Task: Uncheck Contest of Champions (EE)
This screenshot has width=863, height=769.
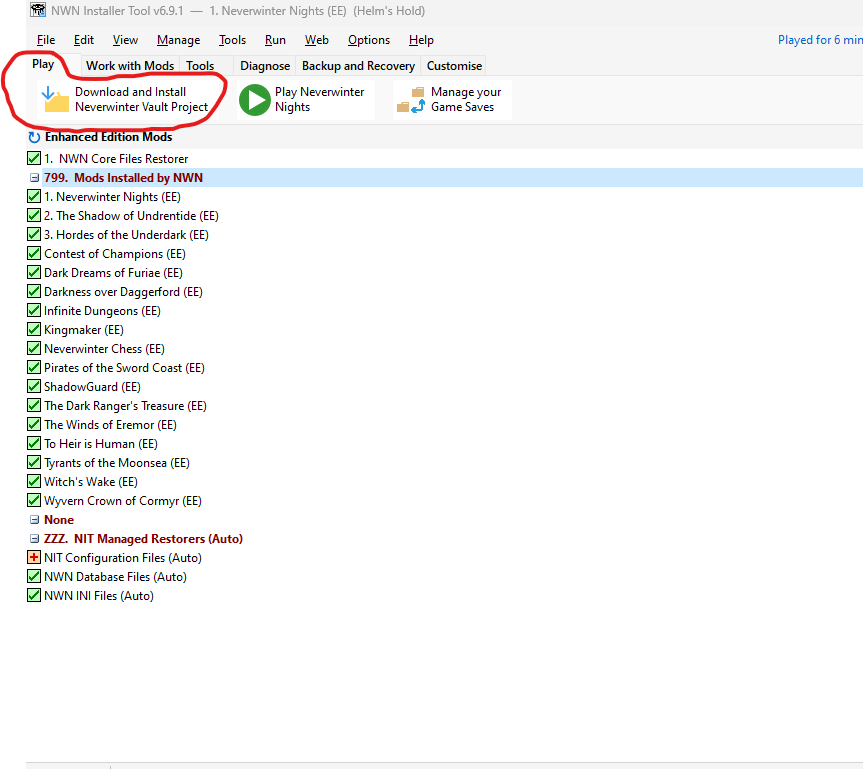Action: (x=34, y=253)
